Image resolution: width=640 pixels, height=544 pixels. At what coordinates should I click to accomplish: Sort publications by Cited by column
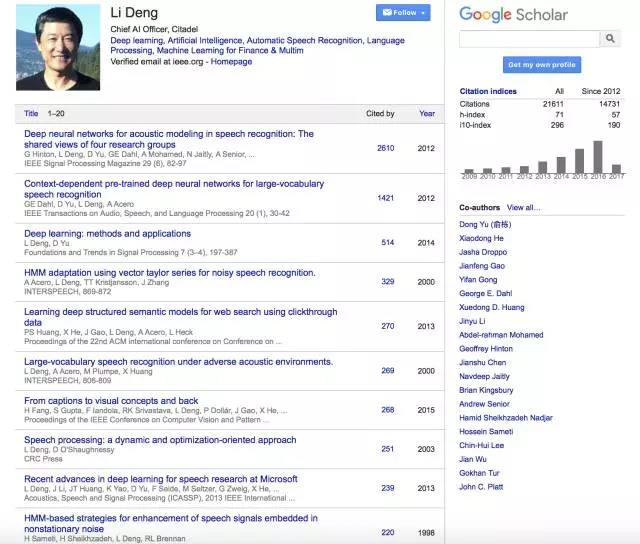[x=380, y=114]
